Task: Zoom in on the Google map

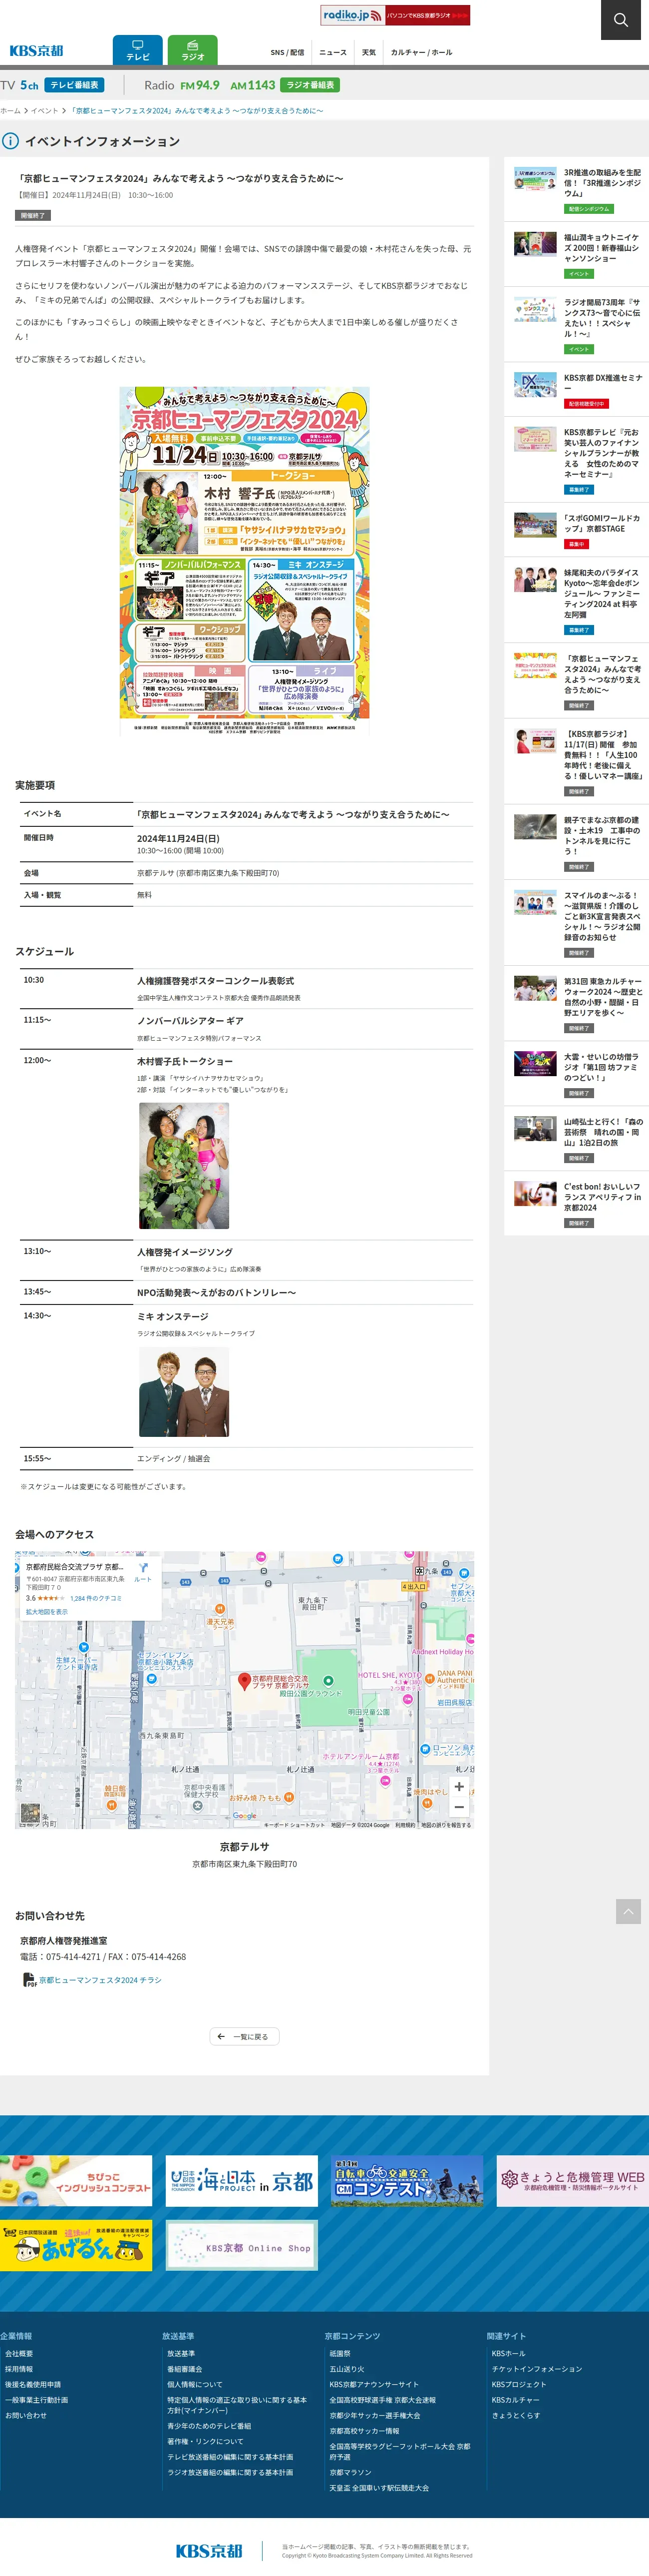Action: pyautogui.click(x=459, y=1786)
